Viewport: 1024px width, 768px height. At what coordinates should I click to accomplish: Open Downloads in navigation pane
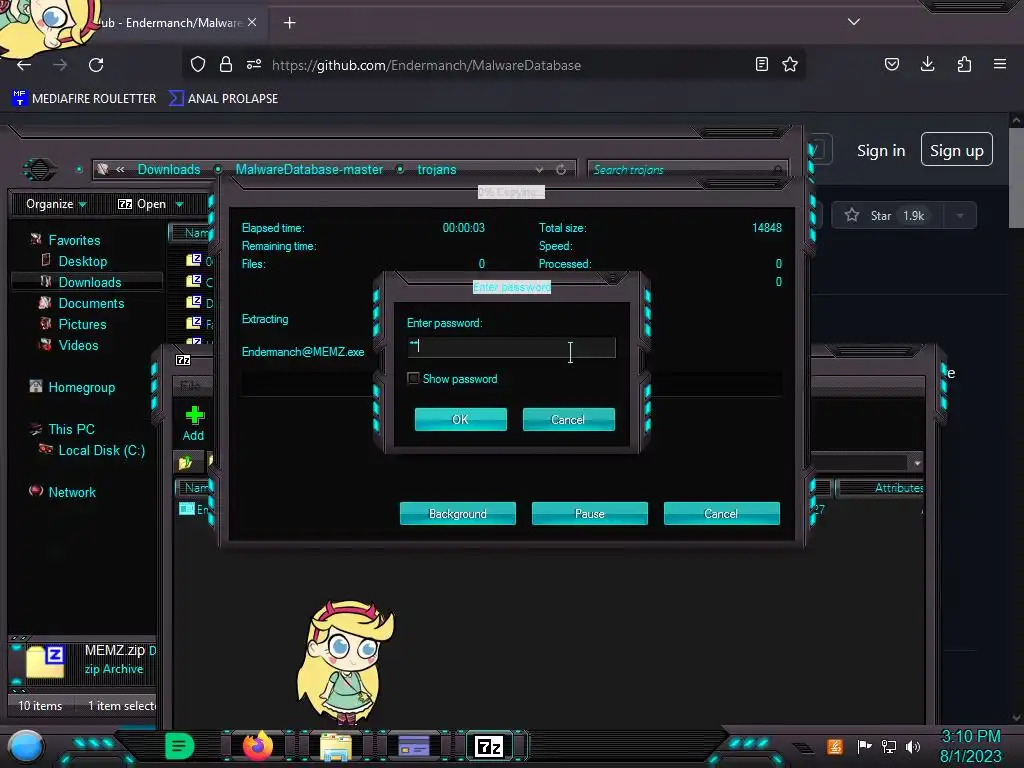[x=89, y=282]
